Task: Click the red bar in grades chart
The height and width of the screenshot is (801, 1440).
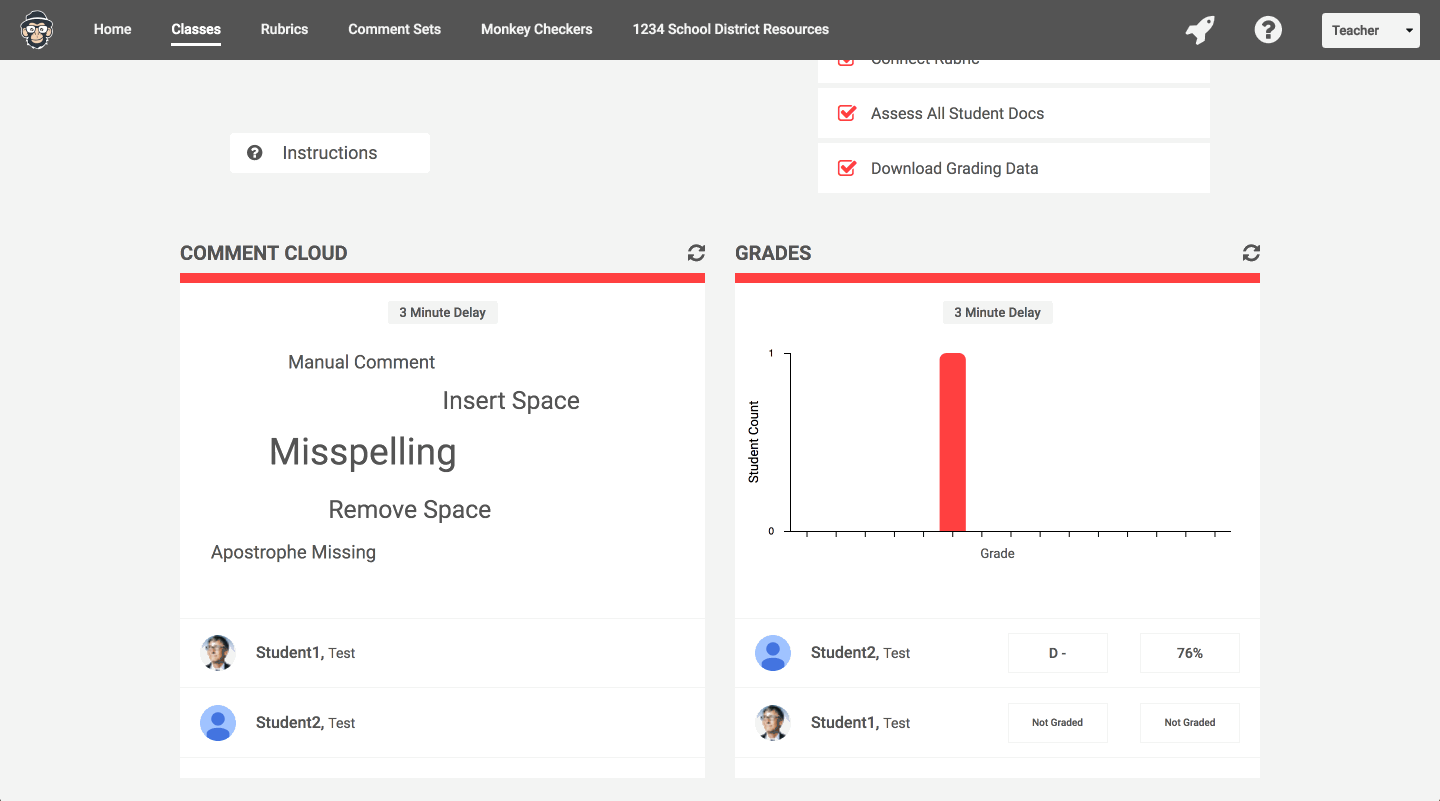Action: (953, 442)
